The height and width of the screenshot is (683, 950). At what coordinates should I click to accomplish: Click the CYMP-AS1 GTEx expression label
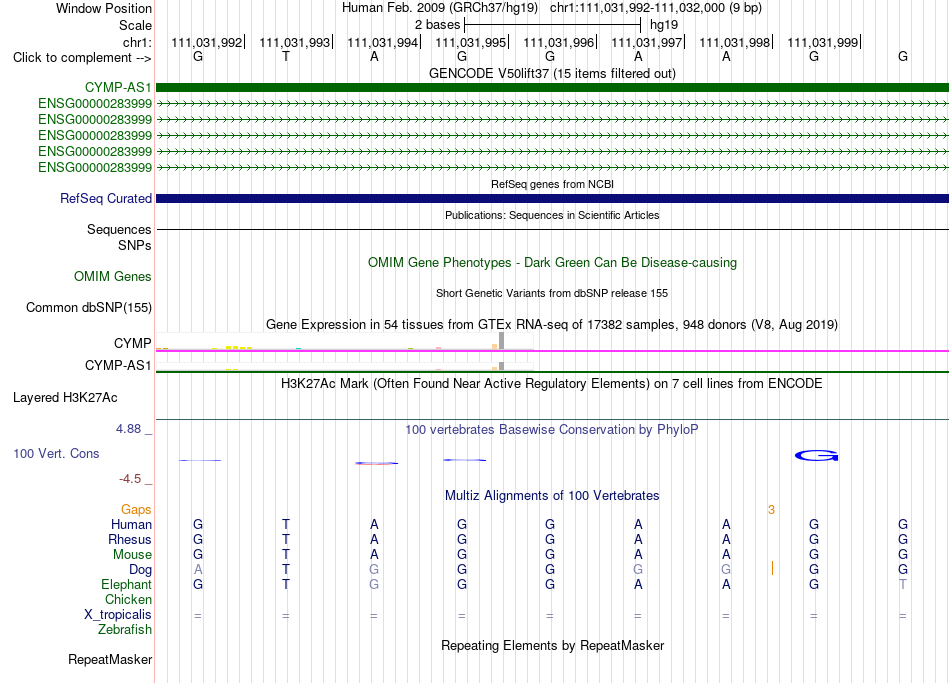pyautogui.click(x=118, y=365)
